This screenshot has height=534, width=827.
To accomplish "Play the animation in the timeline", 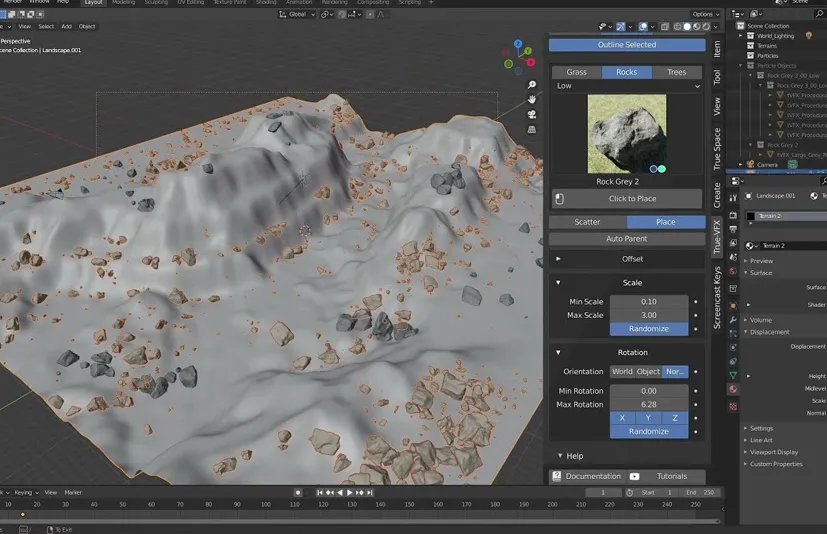I will (x=349, y=492).
